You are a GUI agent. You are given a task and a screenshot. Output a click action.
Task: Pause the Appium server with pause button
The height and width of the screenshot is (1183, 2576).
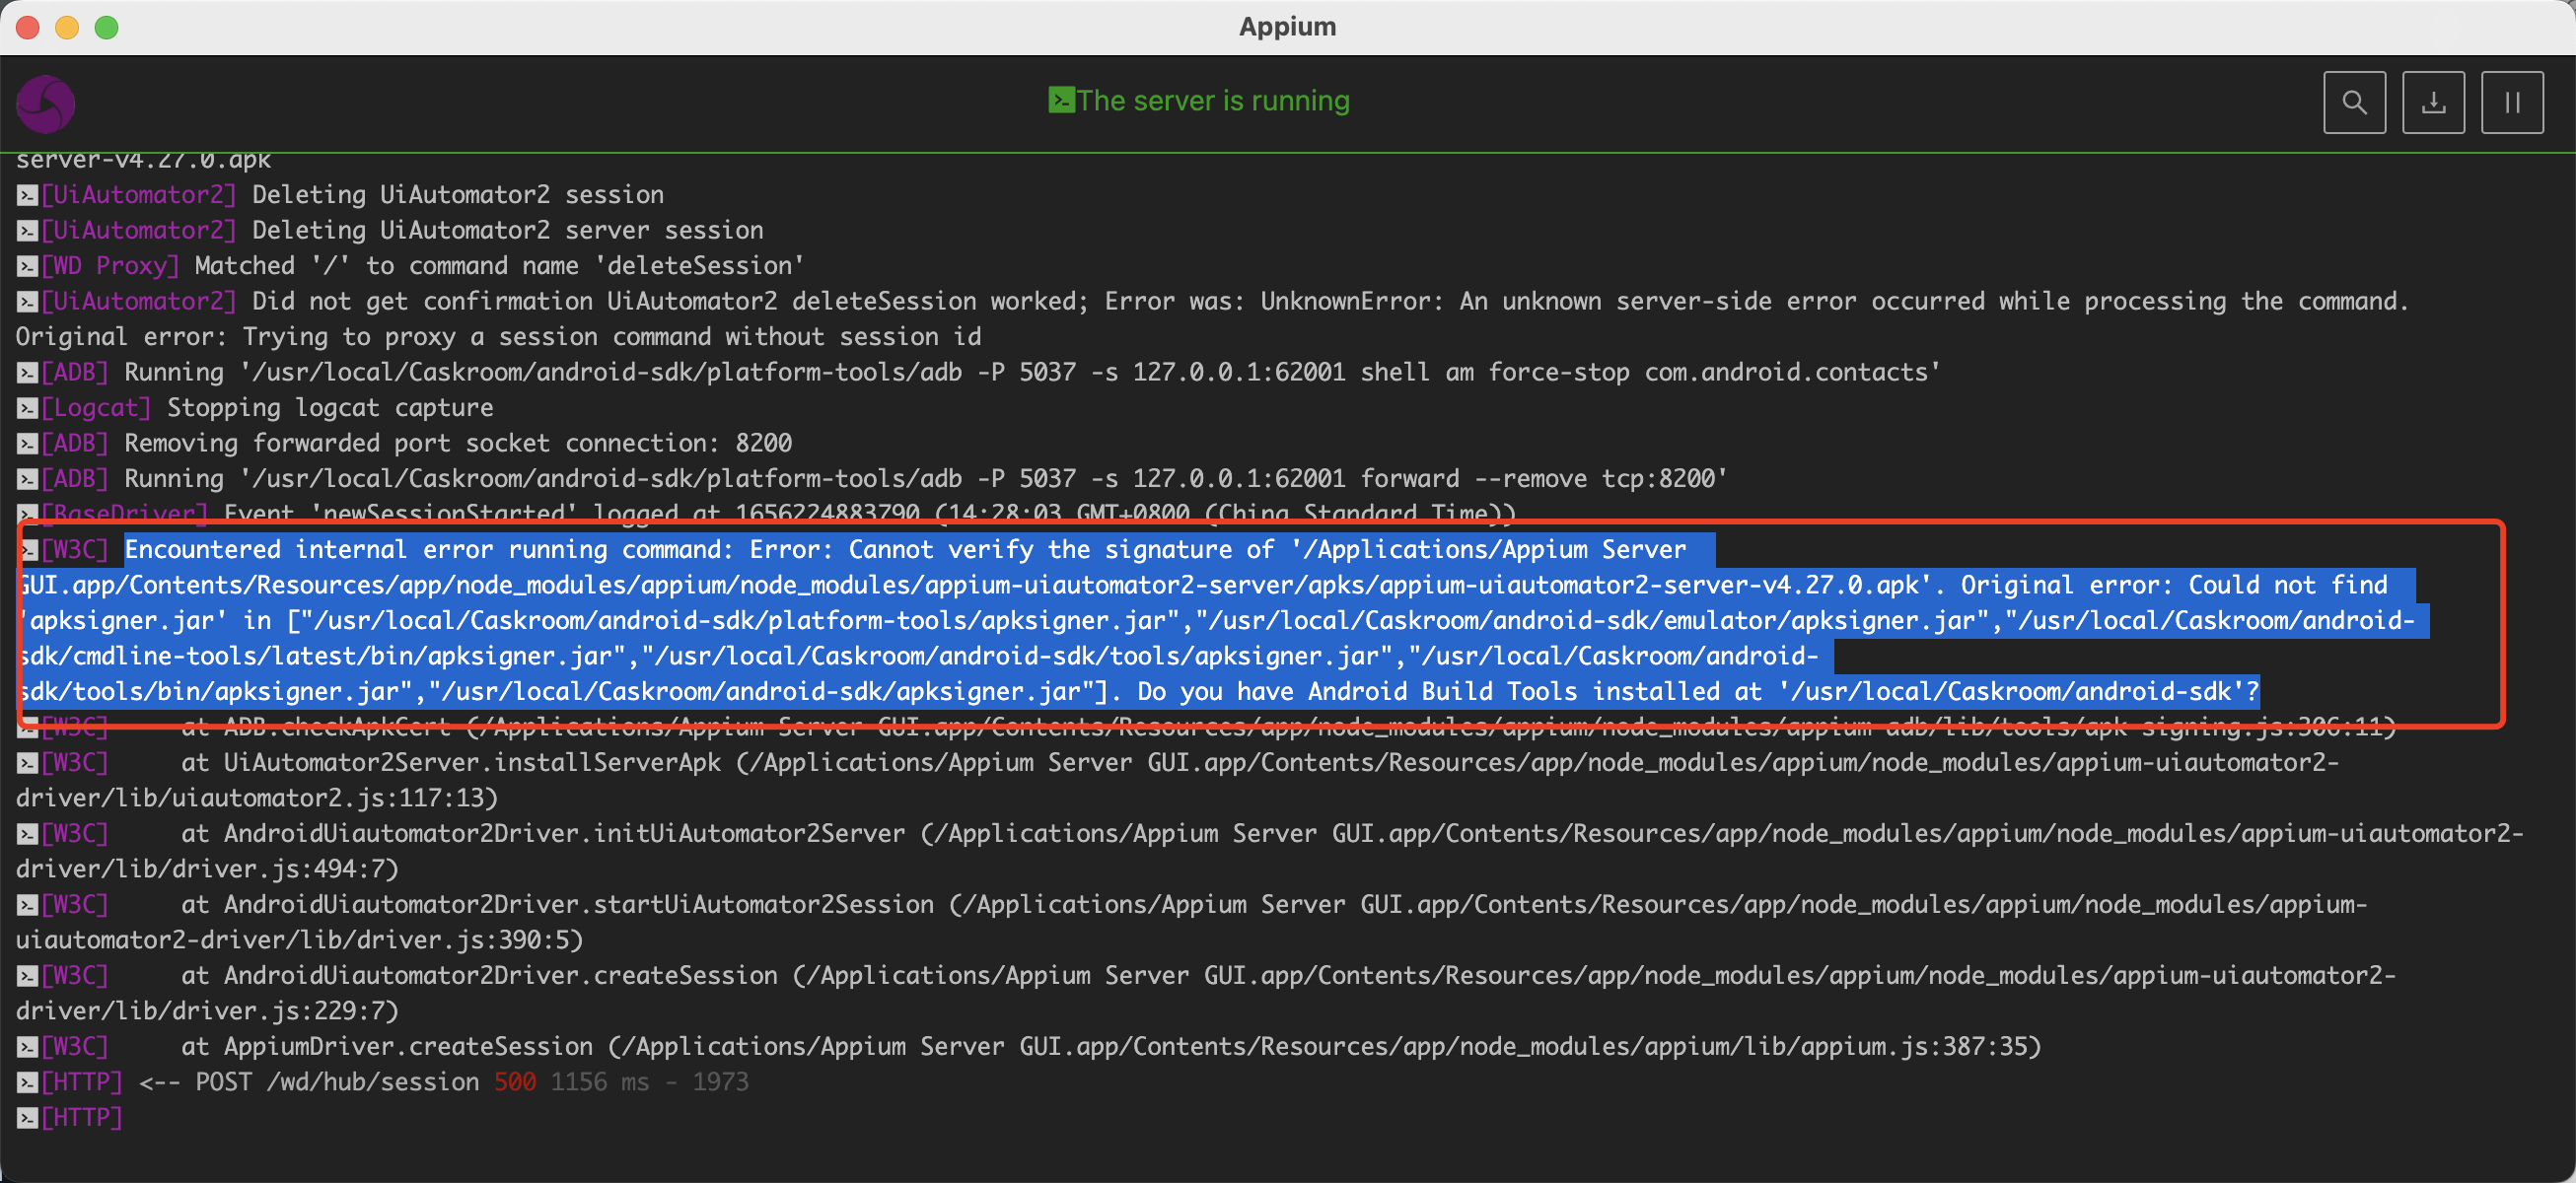point(2511,102)
